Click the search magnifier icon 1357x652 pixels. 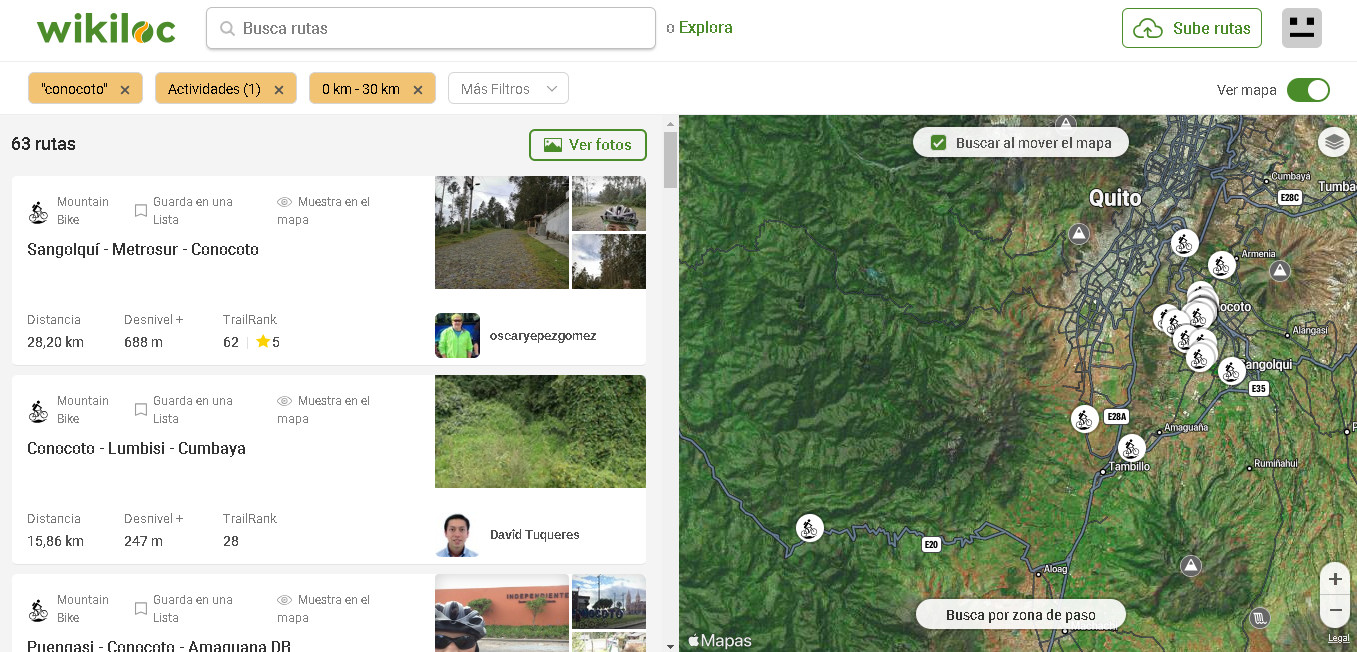(x=227, y=29)
